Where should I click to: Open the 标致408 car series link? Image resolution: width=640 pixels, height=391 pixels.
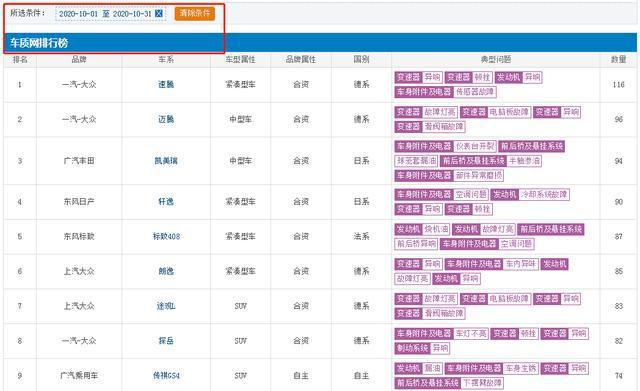(166, 236)
